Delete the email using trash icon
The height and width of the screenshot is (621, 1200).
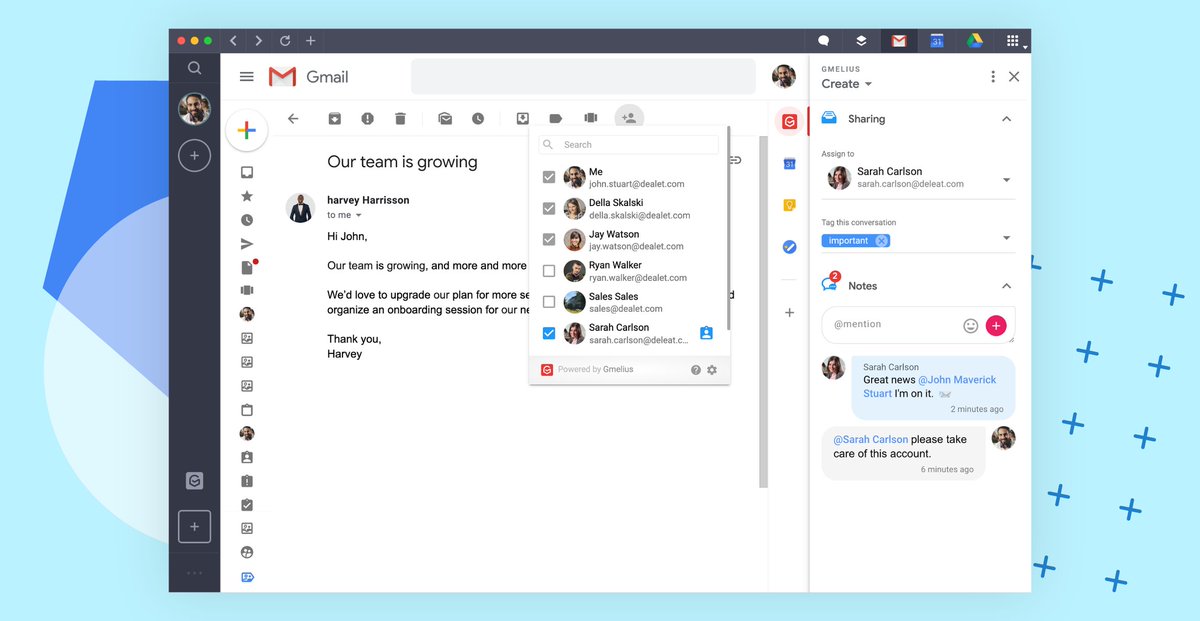coord(400,119)
